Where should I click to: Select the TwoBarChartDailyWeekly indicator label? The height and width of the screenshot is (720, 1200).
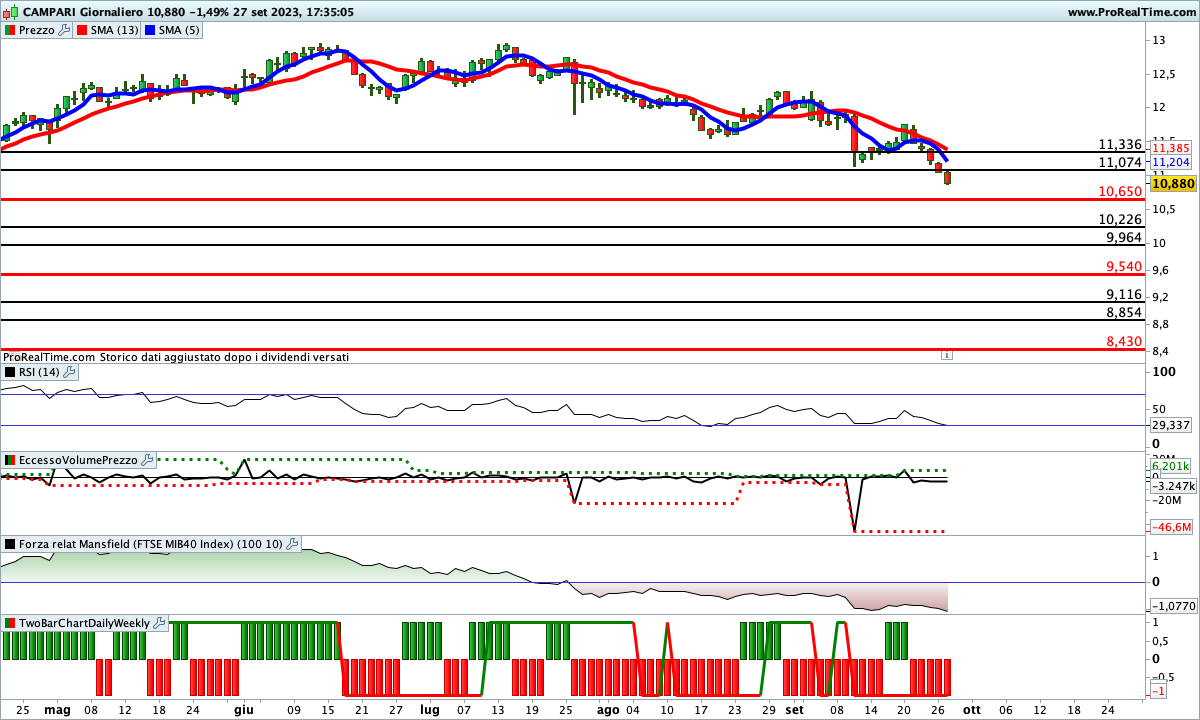point(85,623)
